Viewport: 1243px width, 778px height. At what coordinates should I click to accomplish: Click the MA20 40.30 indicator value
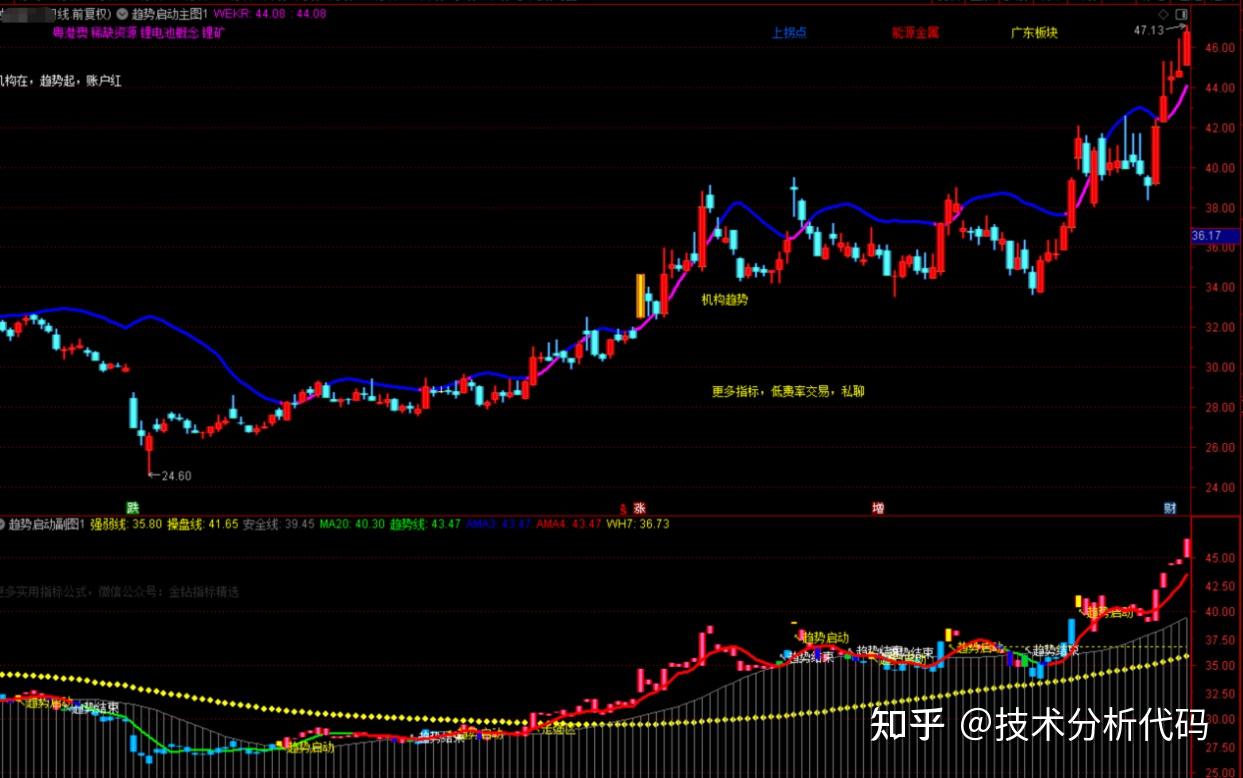(x=352, y=524)
